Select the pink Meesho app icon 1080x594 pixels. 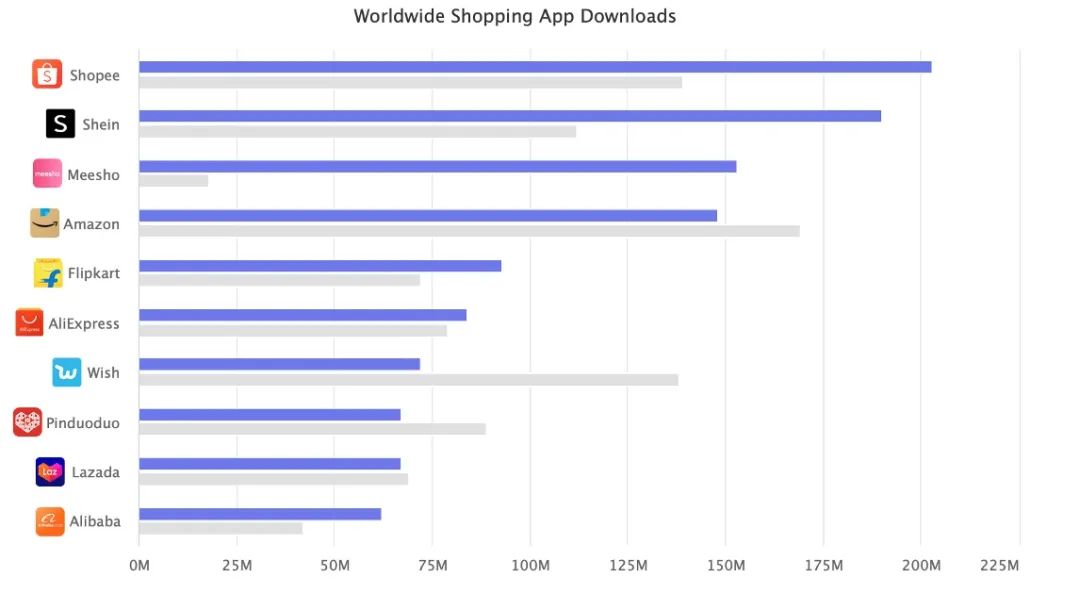[x=47, y=174]
